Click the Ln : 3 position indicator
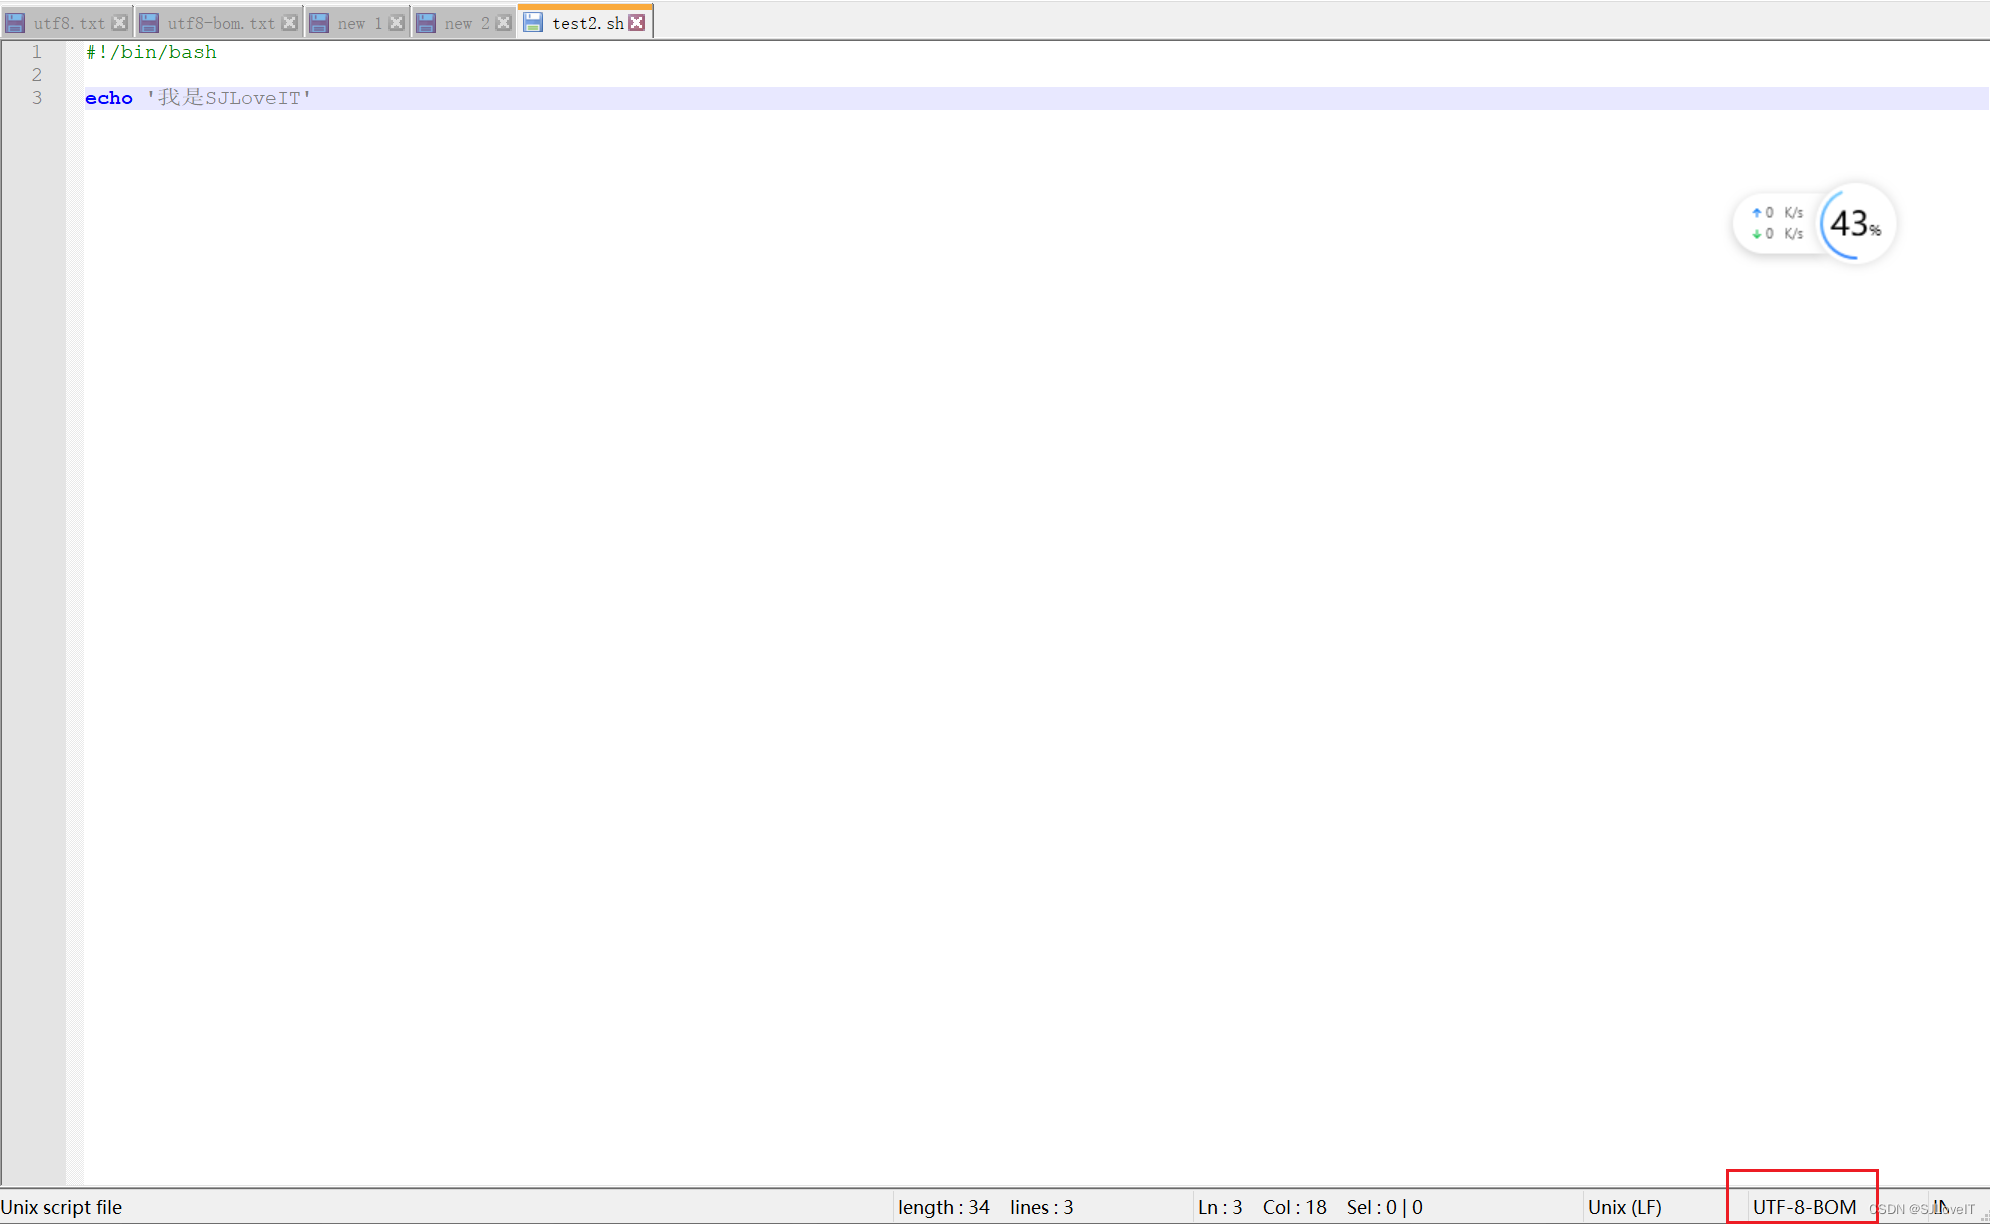This screenshot has height=1224, width=1990. pos(1220,1207)
